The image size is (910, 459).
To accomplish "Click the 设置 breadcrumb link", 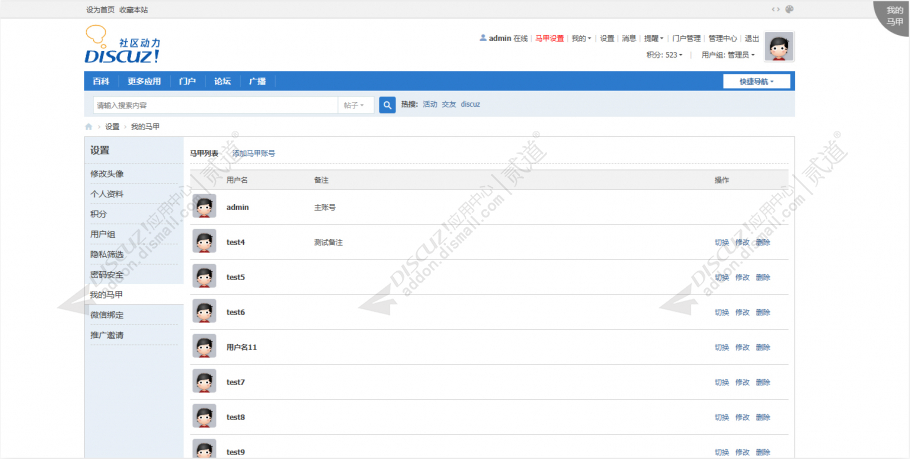I will 112,127.
